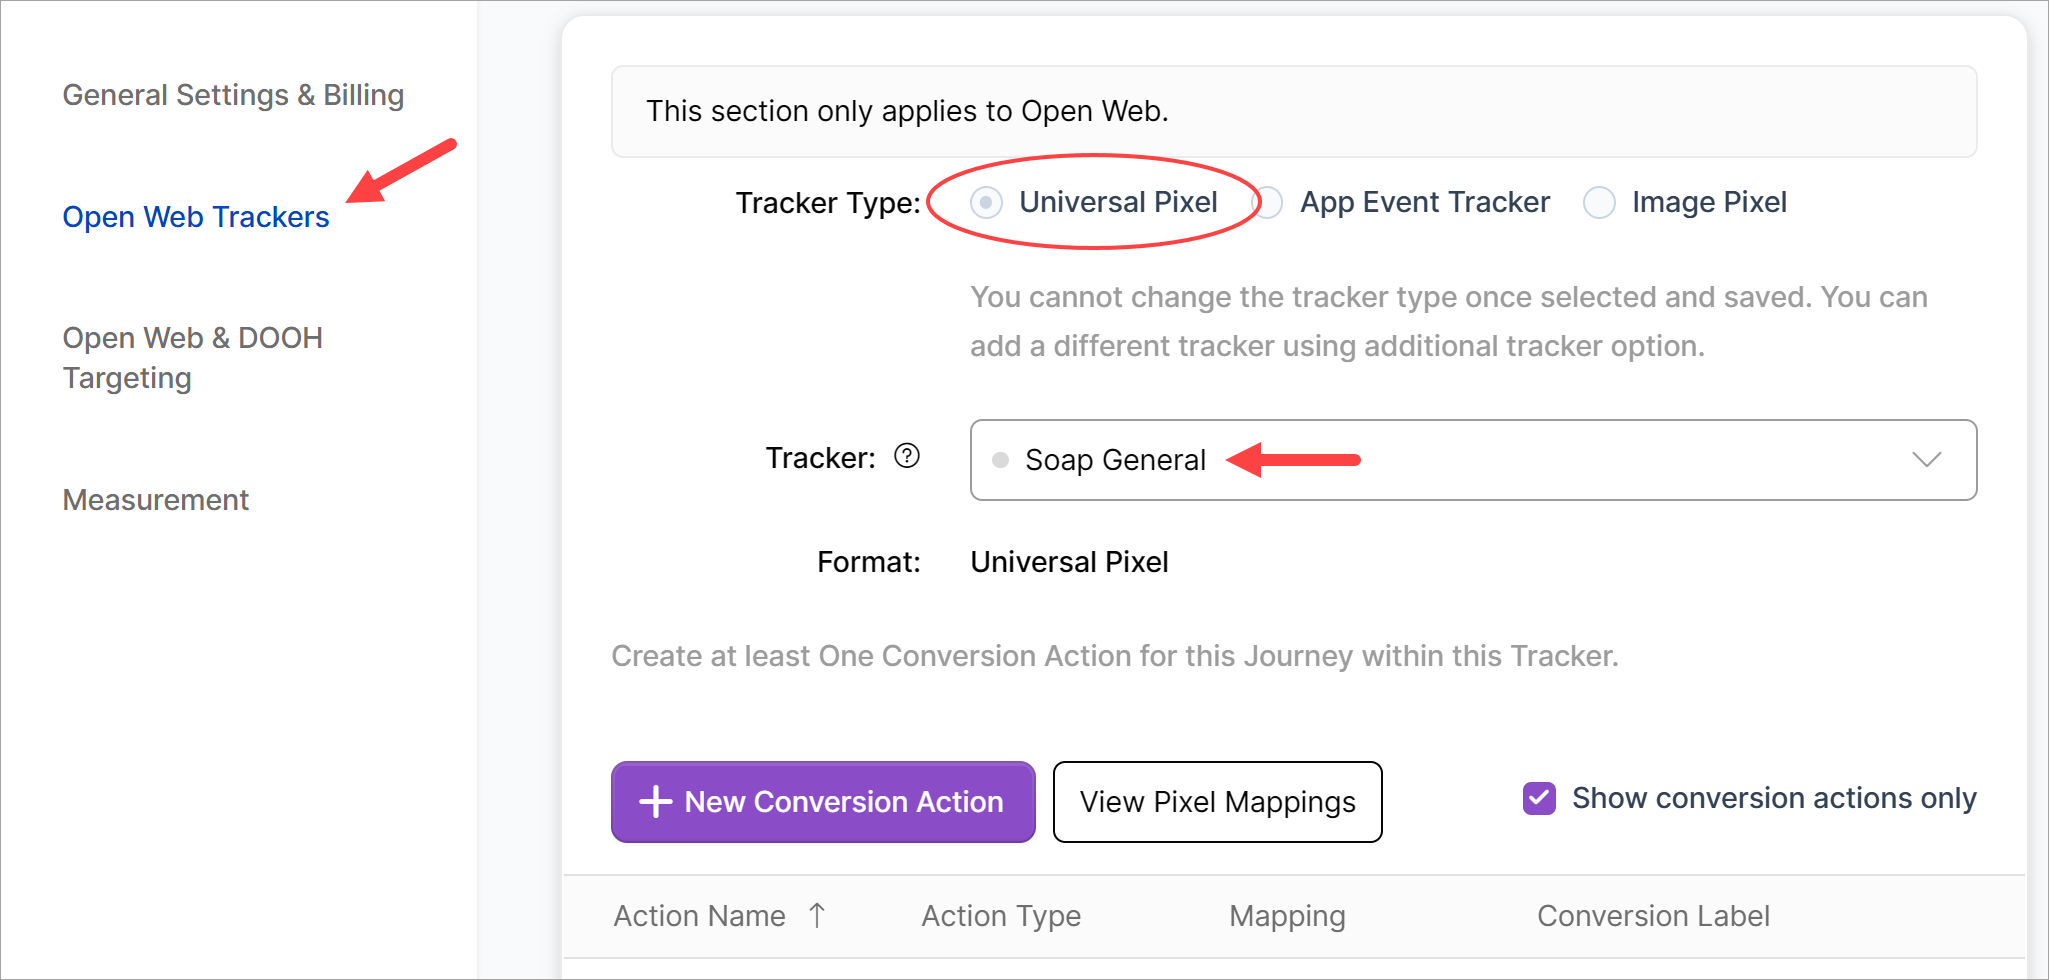
Task: Choose the App Event Tracker radio option
Action: click(1270, 203)
